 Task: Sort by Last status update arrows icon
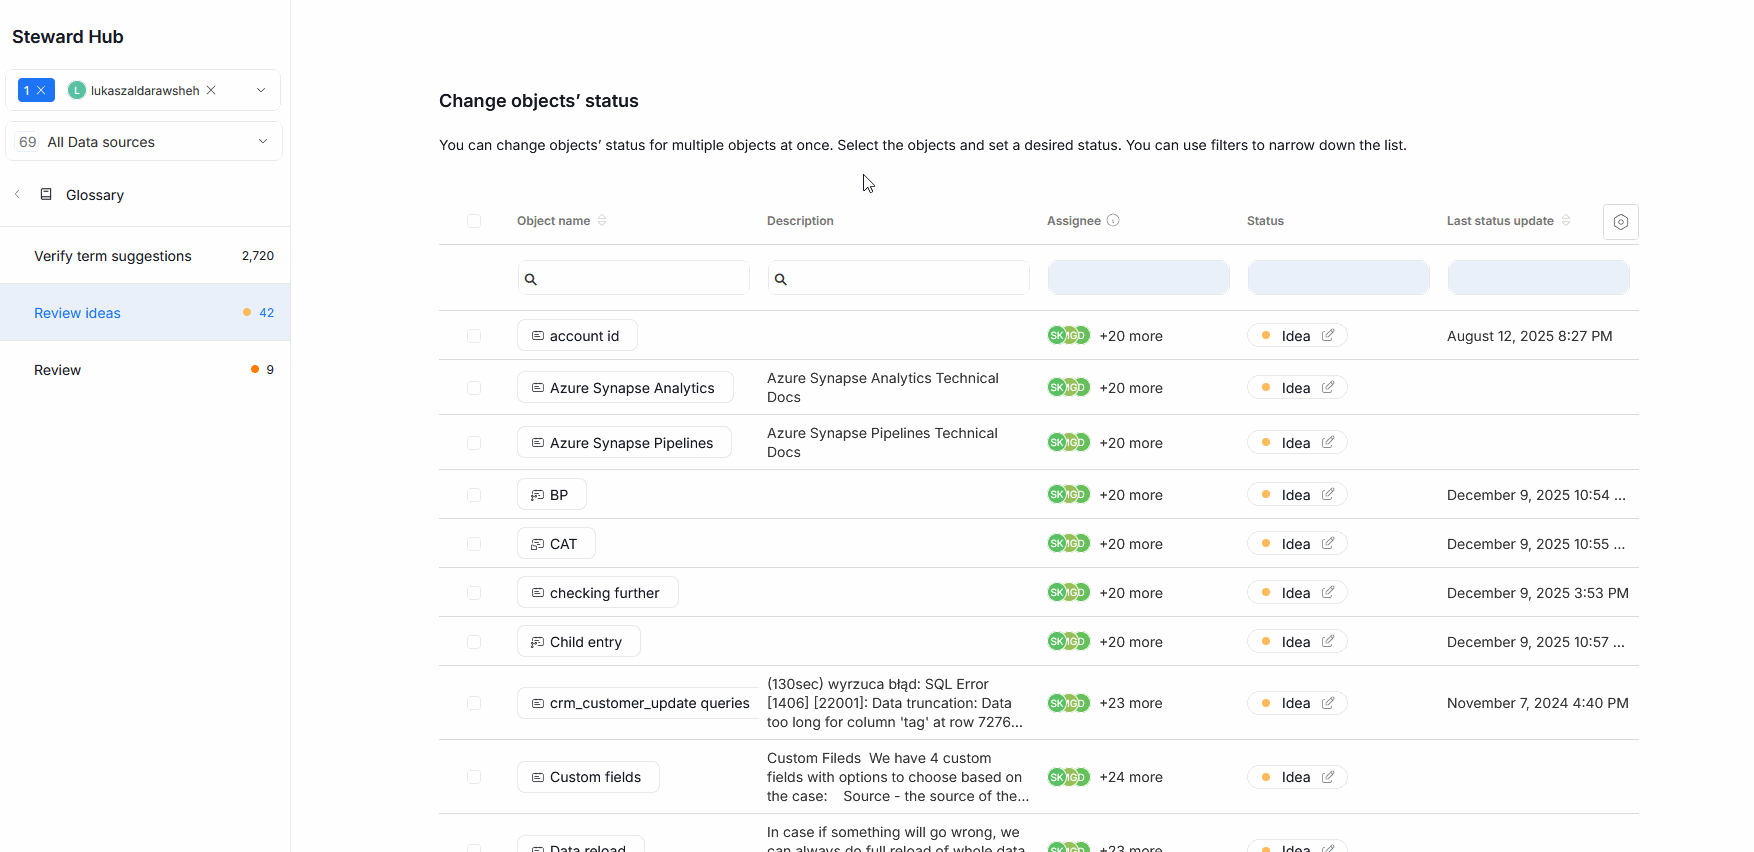(1566, 220)
